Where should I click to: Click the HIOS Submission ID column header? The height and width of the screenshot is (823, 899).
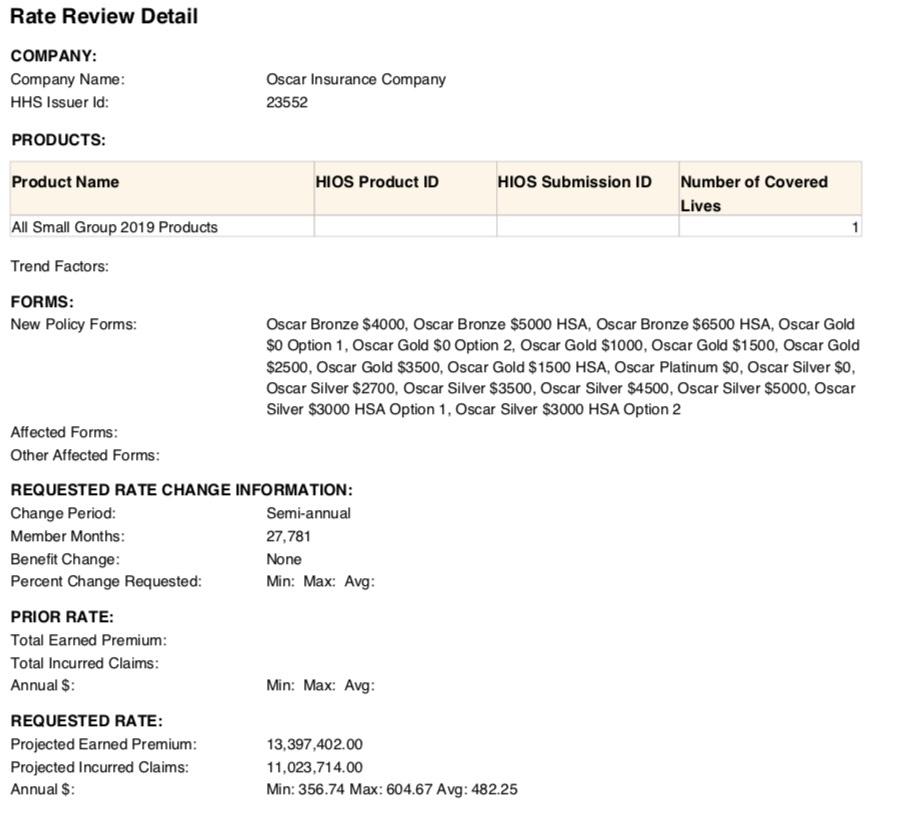click(574, 182)
